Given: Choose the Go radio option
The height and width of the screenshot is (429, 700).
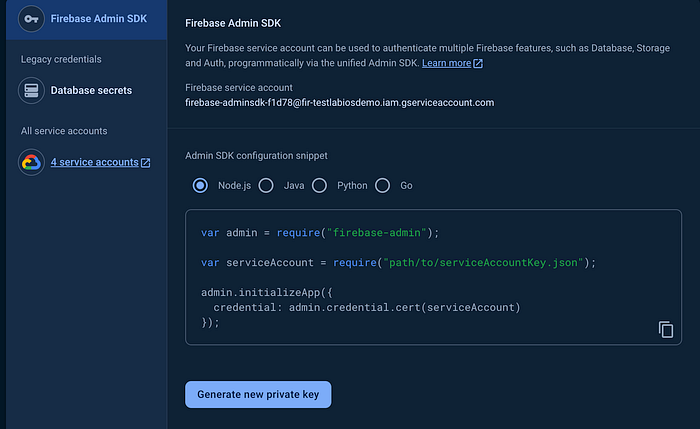Looking at the screenshot, I should point(383,185).
